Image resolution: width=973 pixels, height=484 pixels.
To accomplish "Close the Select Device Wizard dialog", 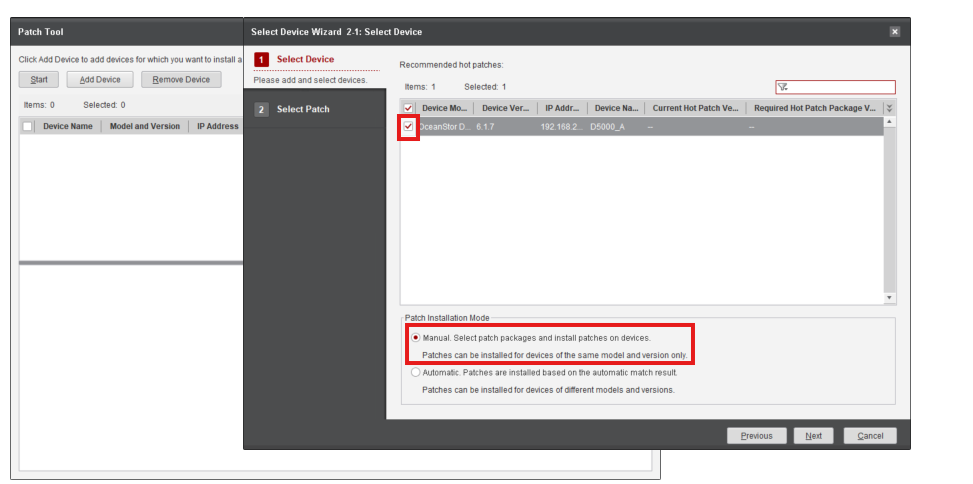I will coord(894,32).
